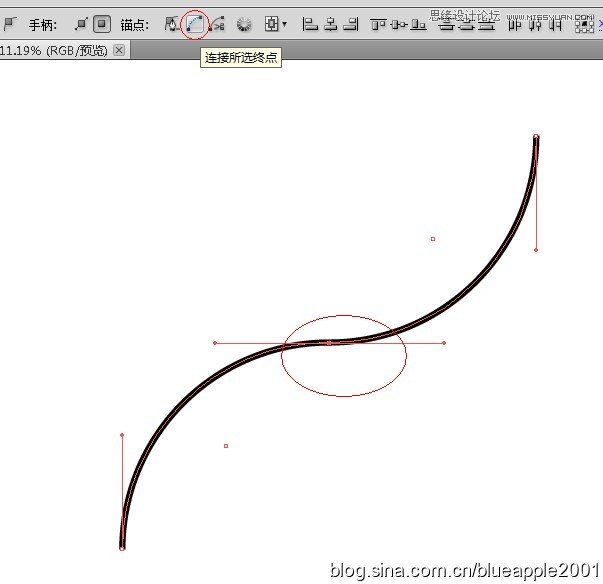Image resolution: width=603 pixels, height=584 pixels.
Task: Convert selected anchor points to smooth
Action: pos(9,24)
